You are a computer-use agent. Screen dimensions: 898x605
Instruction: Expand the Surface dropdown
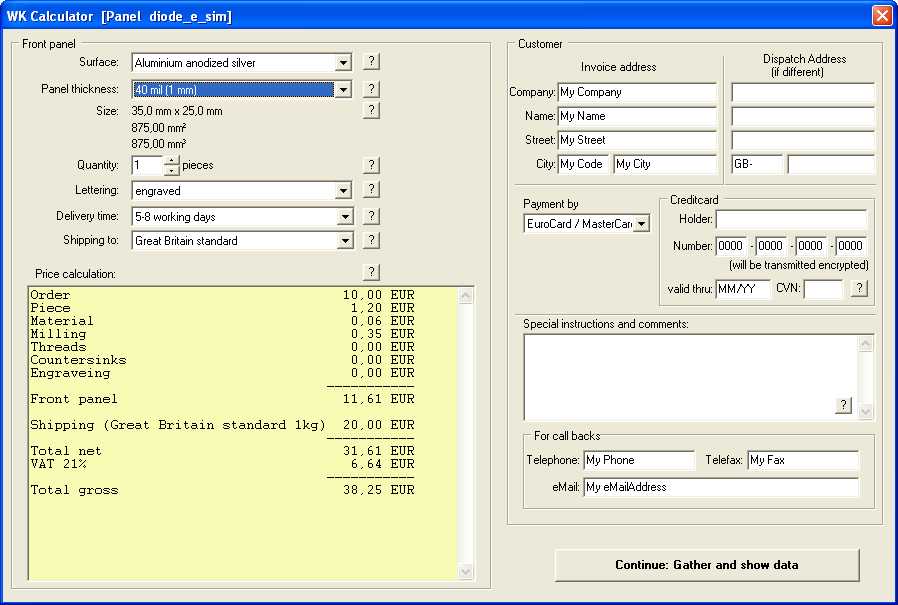[343, 63]
